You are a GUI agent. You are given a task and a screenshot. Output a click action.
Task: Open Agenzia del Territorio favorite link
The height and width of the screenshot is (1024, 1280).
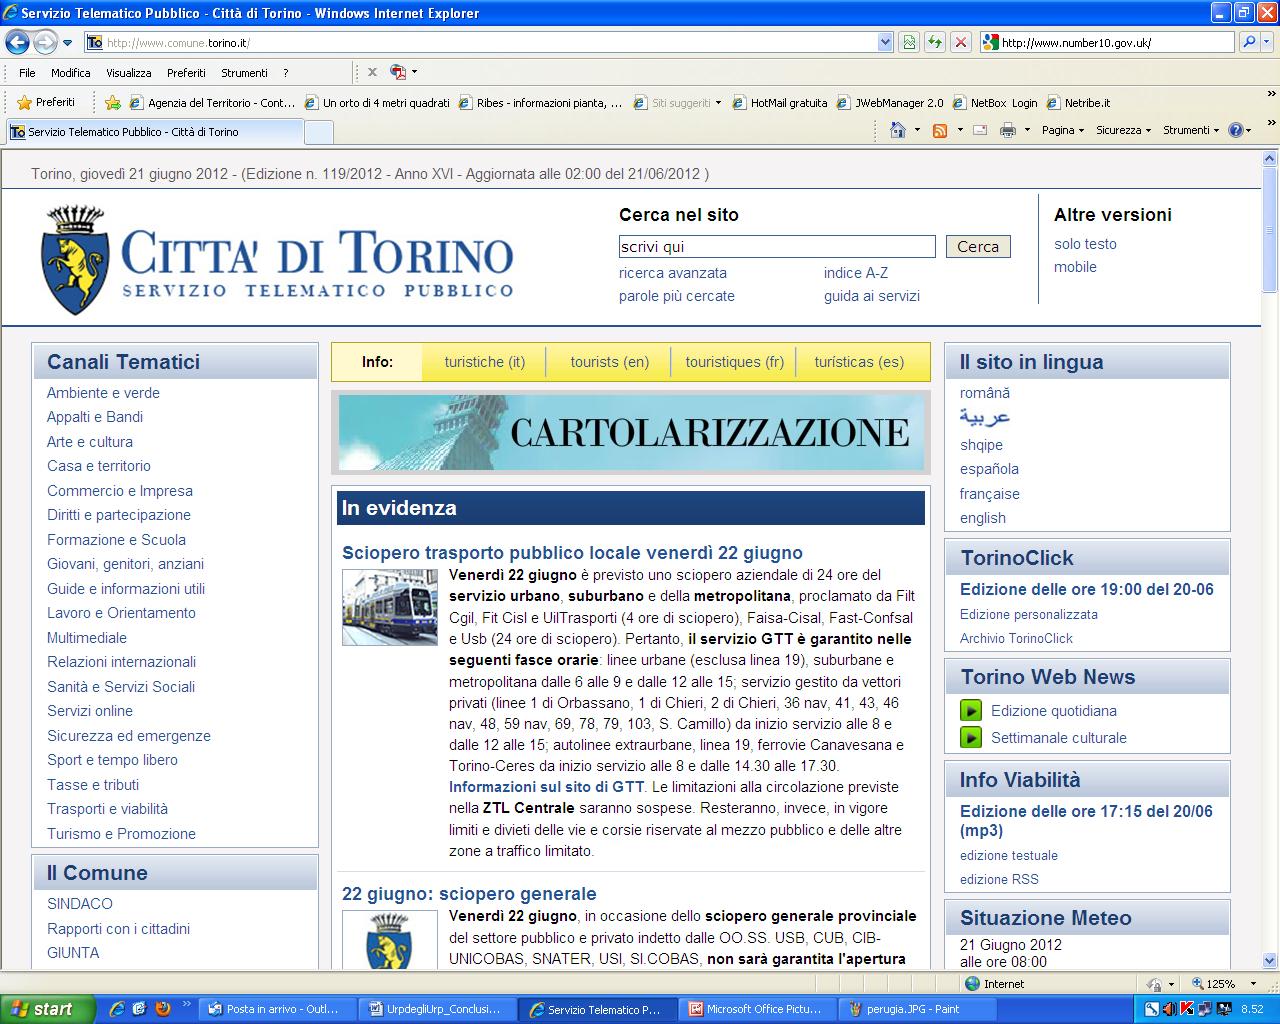[x=212, y=102]
